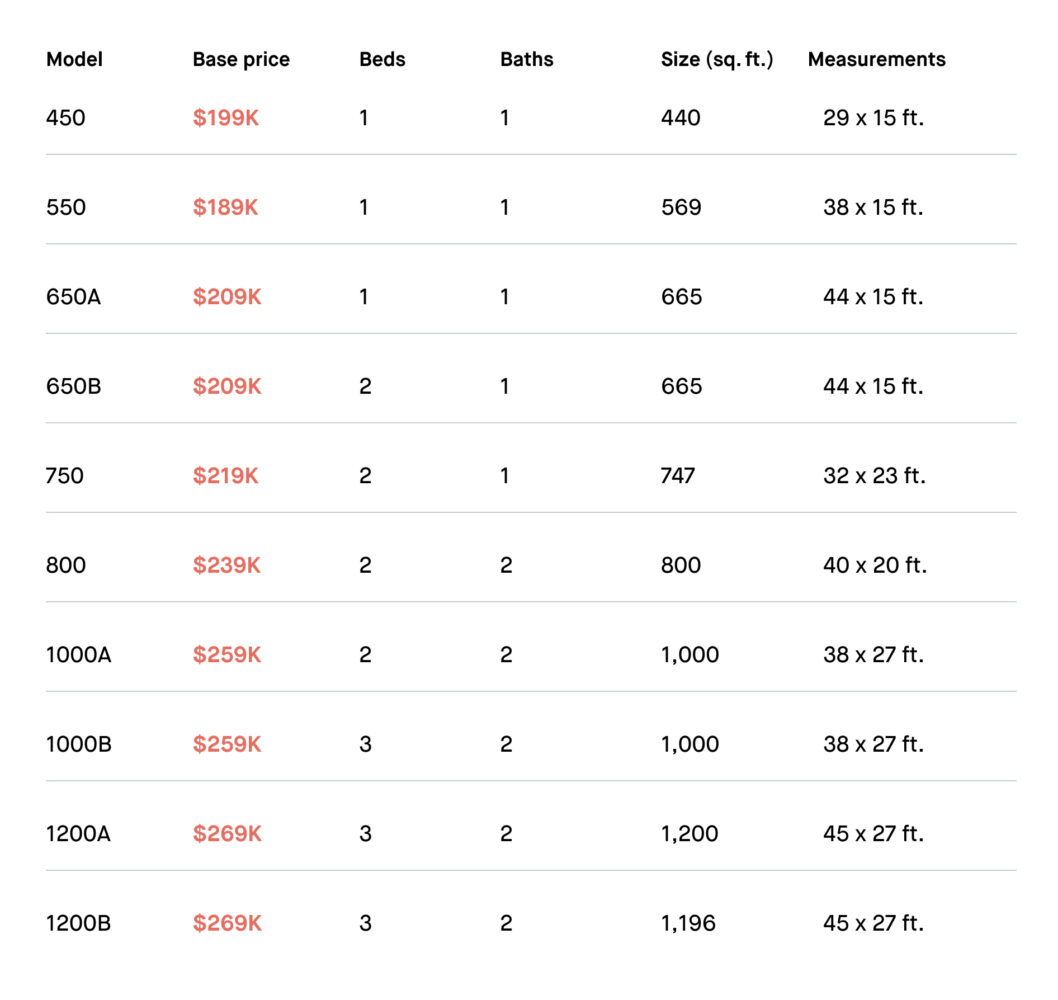The width and height of the screenshot is (1058, 1000).
Task: Select the 569 size value
Action: tap(681, 207)
